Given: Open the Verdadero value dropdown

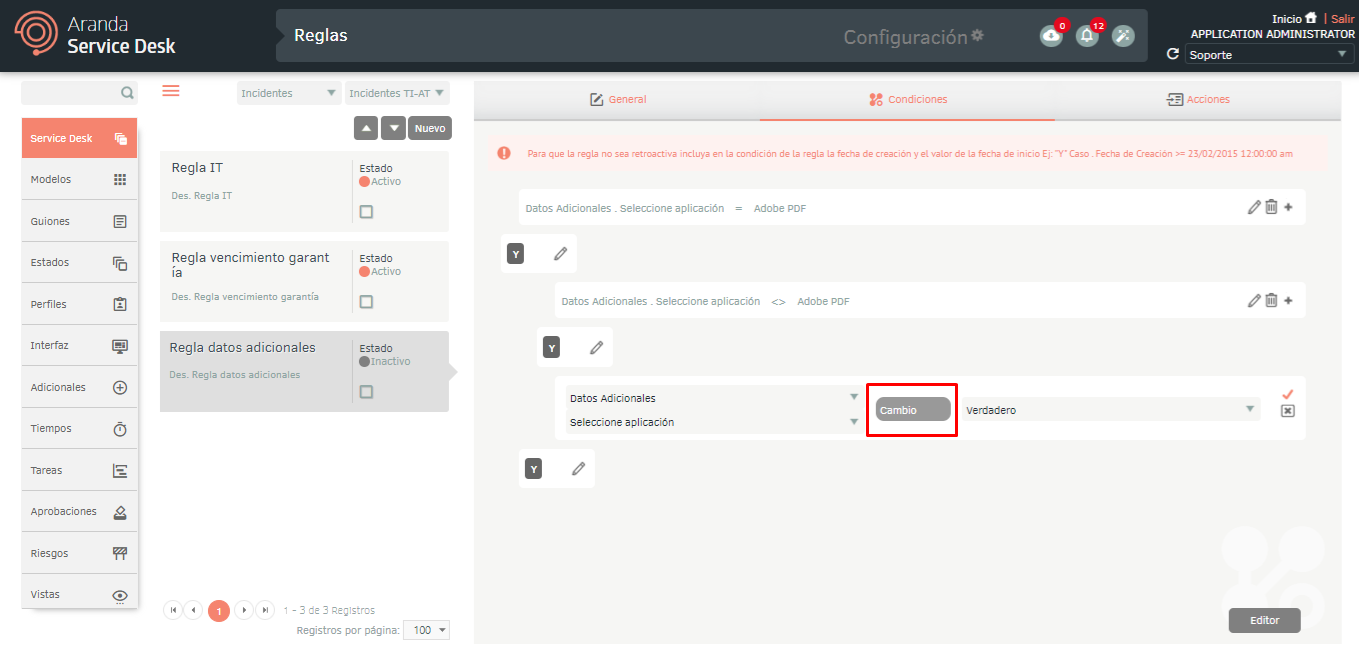Looking at the screenshot, I should click(x=1110, y=410).
